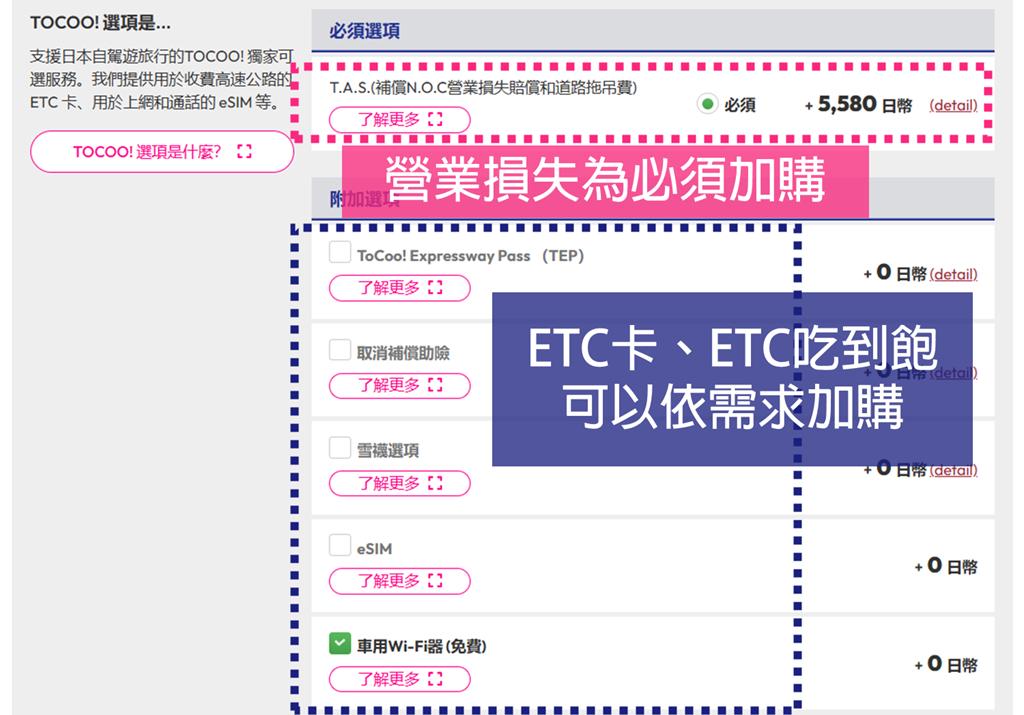Click 了解更多 under ToCoo! Expressway Pass
Viewport: 1024px width, 715px height.
click(400, 288)
